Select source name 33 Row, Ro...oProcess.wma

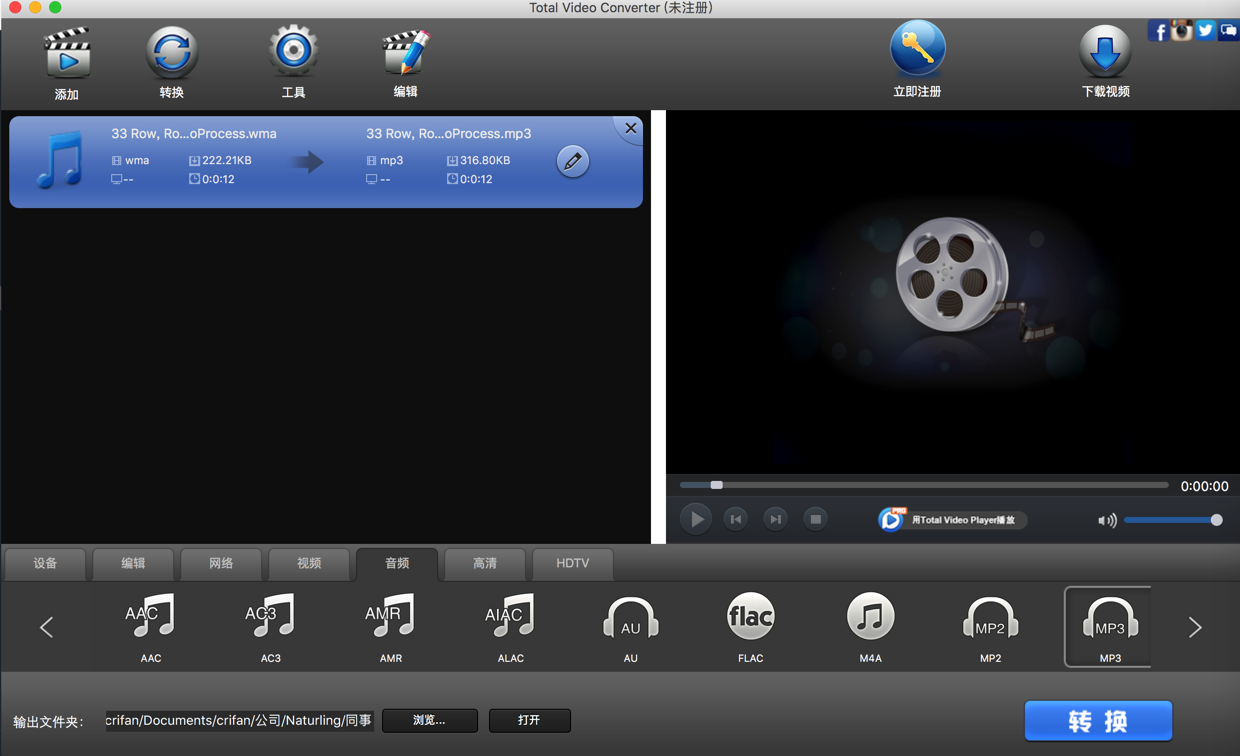pos(194,134)
